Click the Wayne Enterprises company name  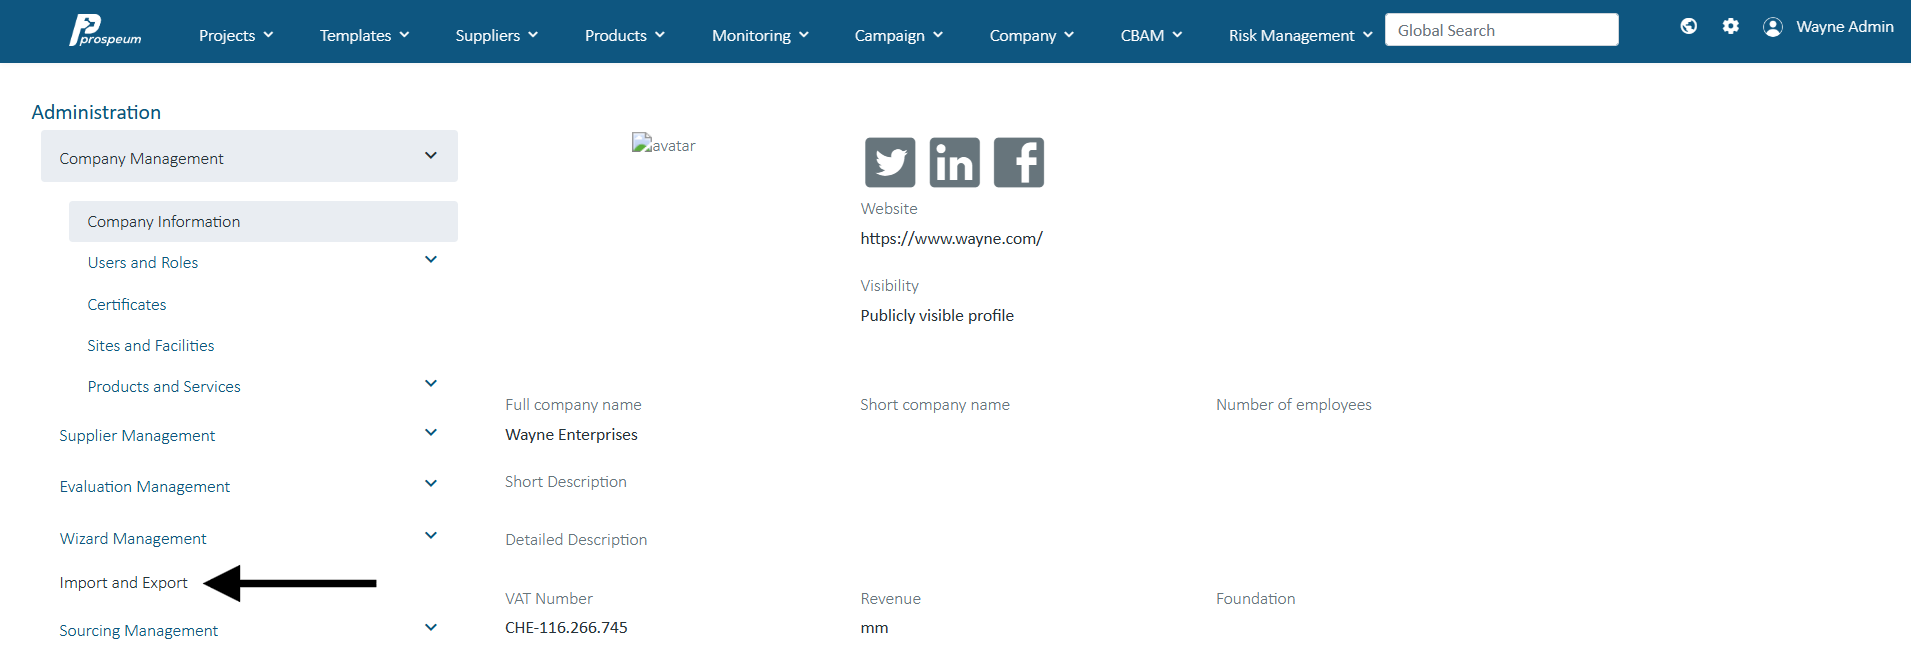coord(571,435)
